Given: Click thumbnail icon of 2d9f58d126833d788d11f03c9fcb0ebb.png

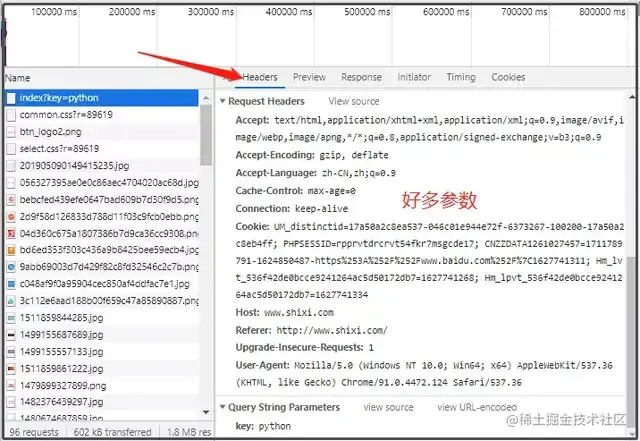Looking at the screenshot, I should coord(11,216).
